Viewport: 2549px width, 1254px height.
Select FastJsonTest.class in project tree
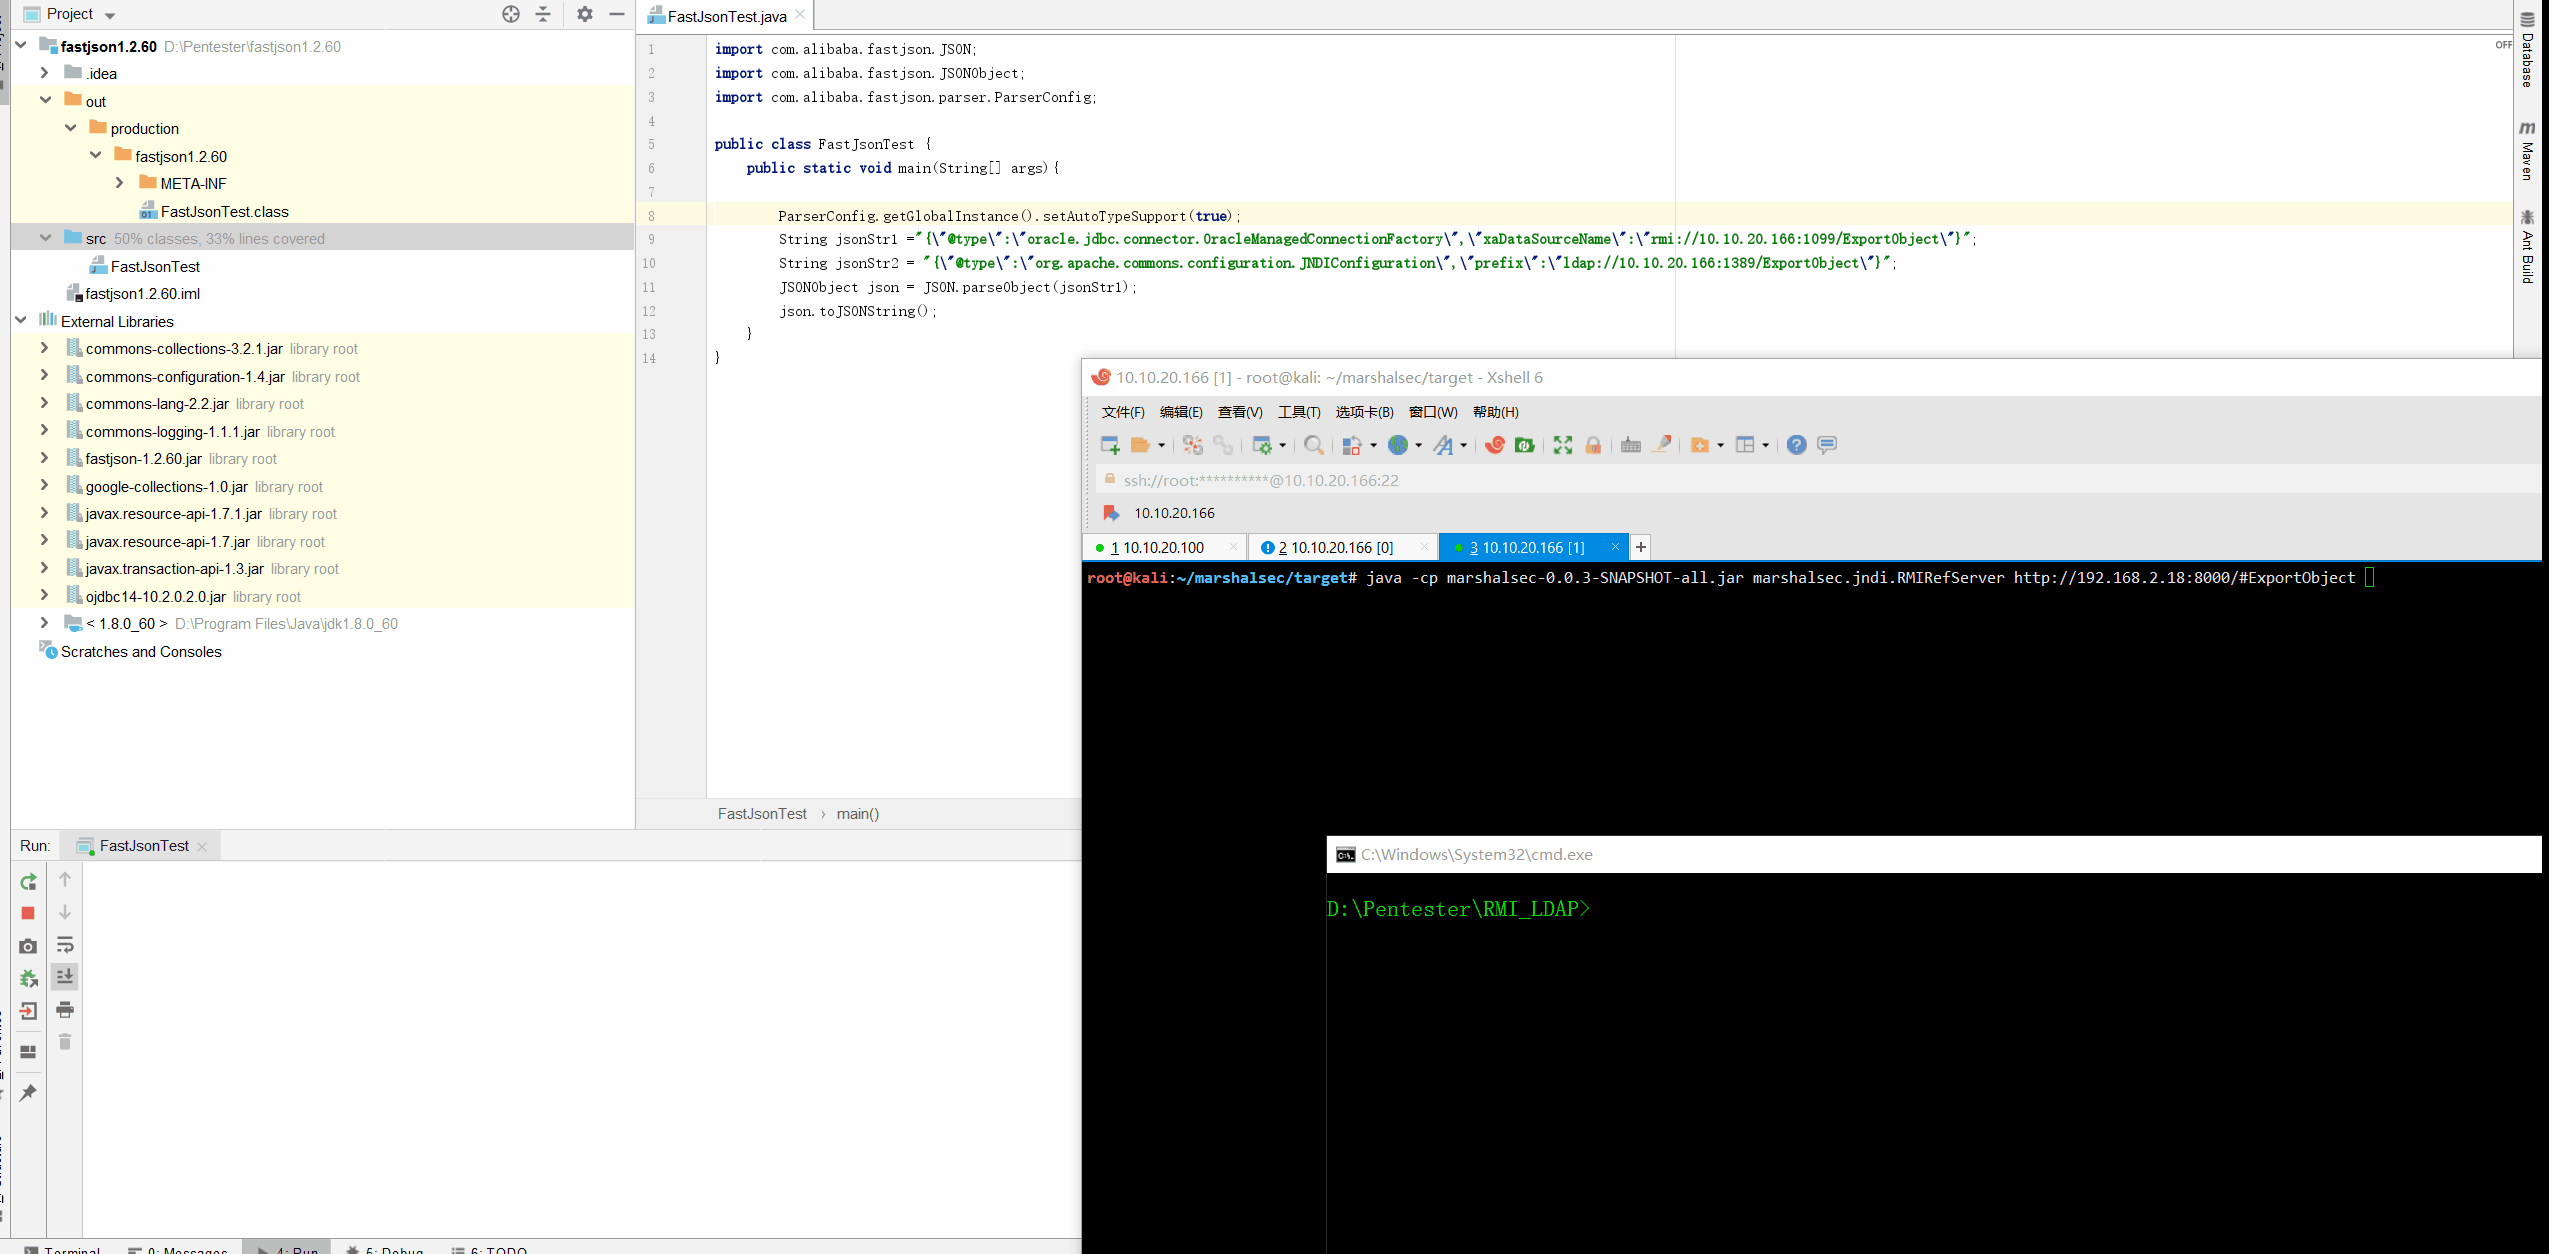224,211
